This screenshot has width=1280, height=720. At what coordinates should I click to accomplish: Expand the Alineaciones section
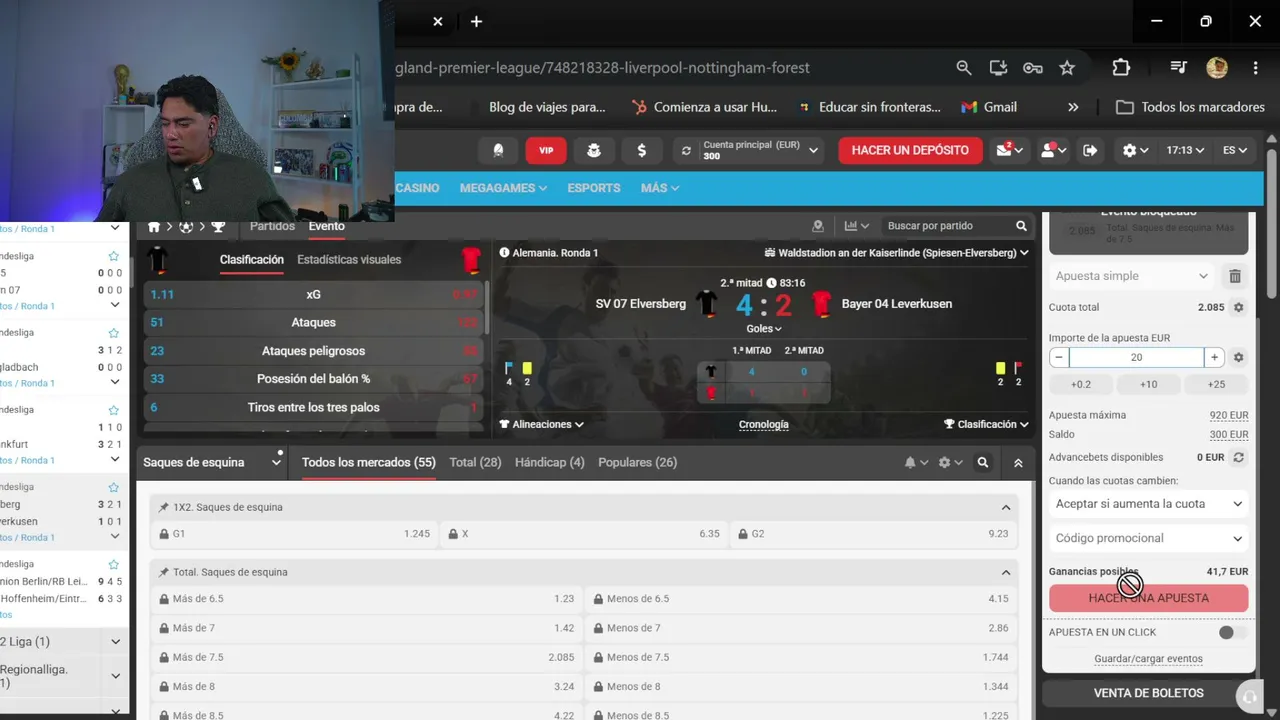coord(542,424)
